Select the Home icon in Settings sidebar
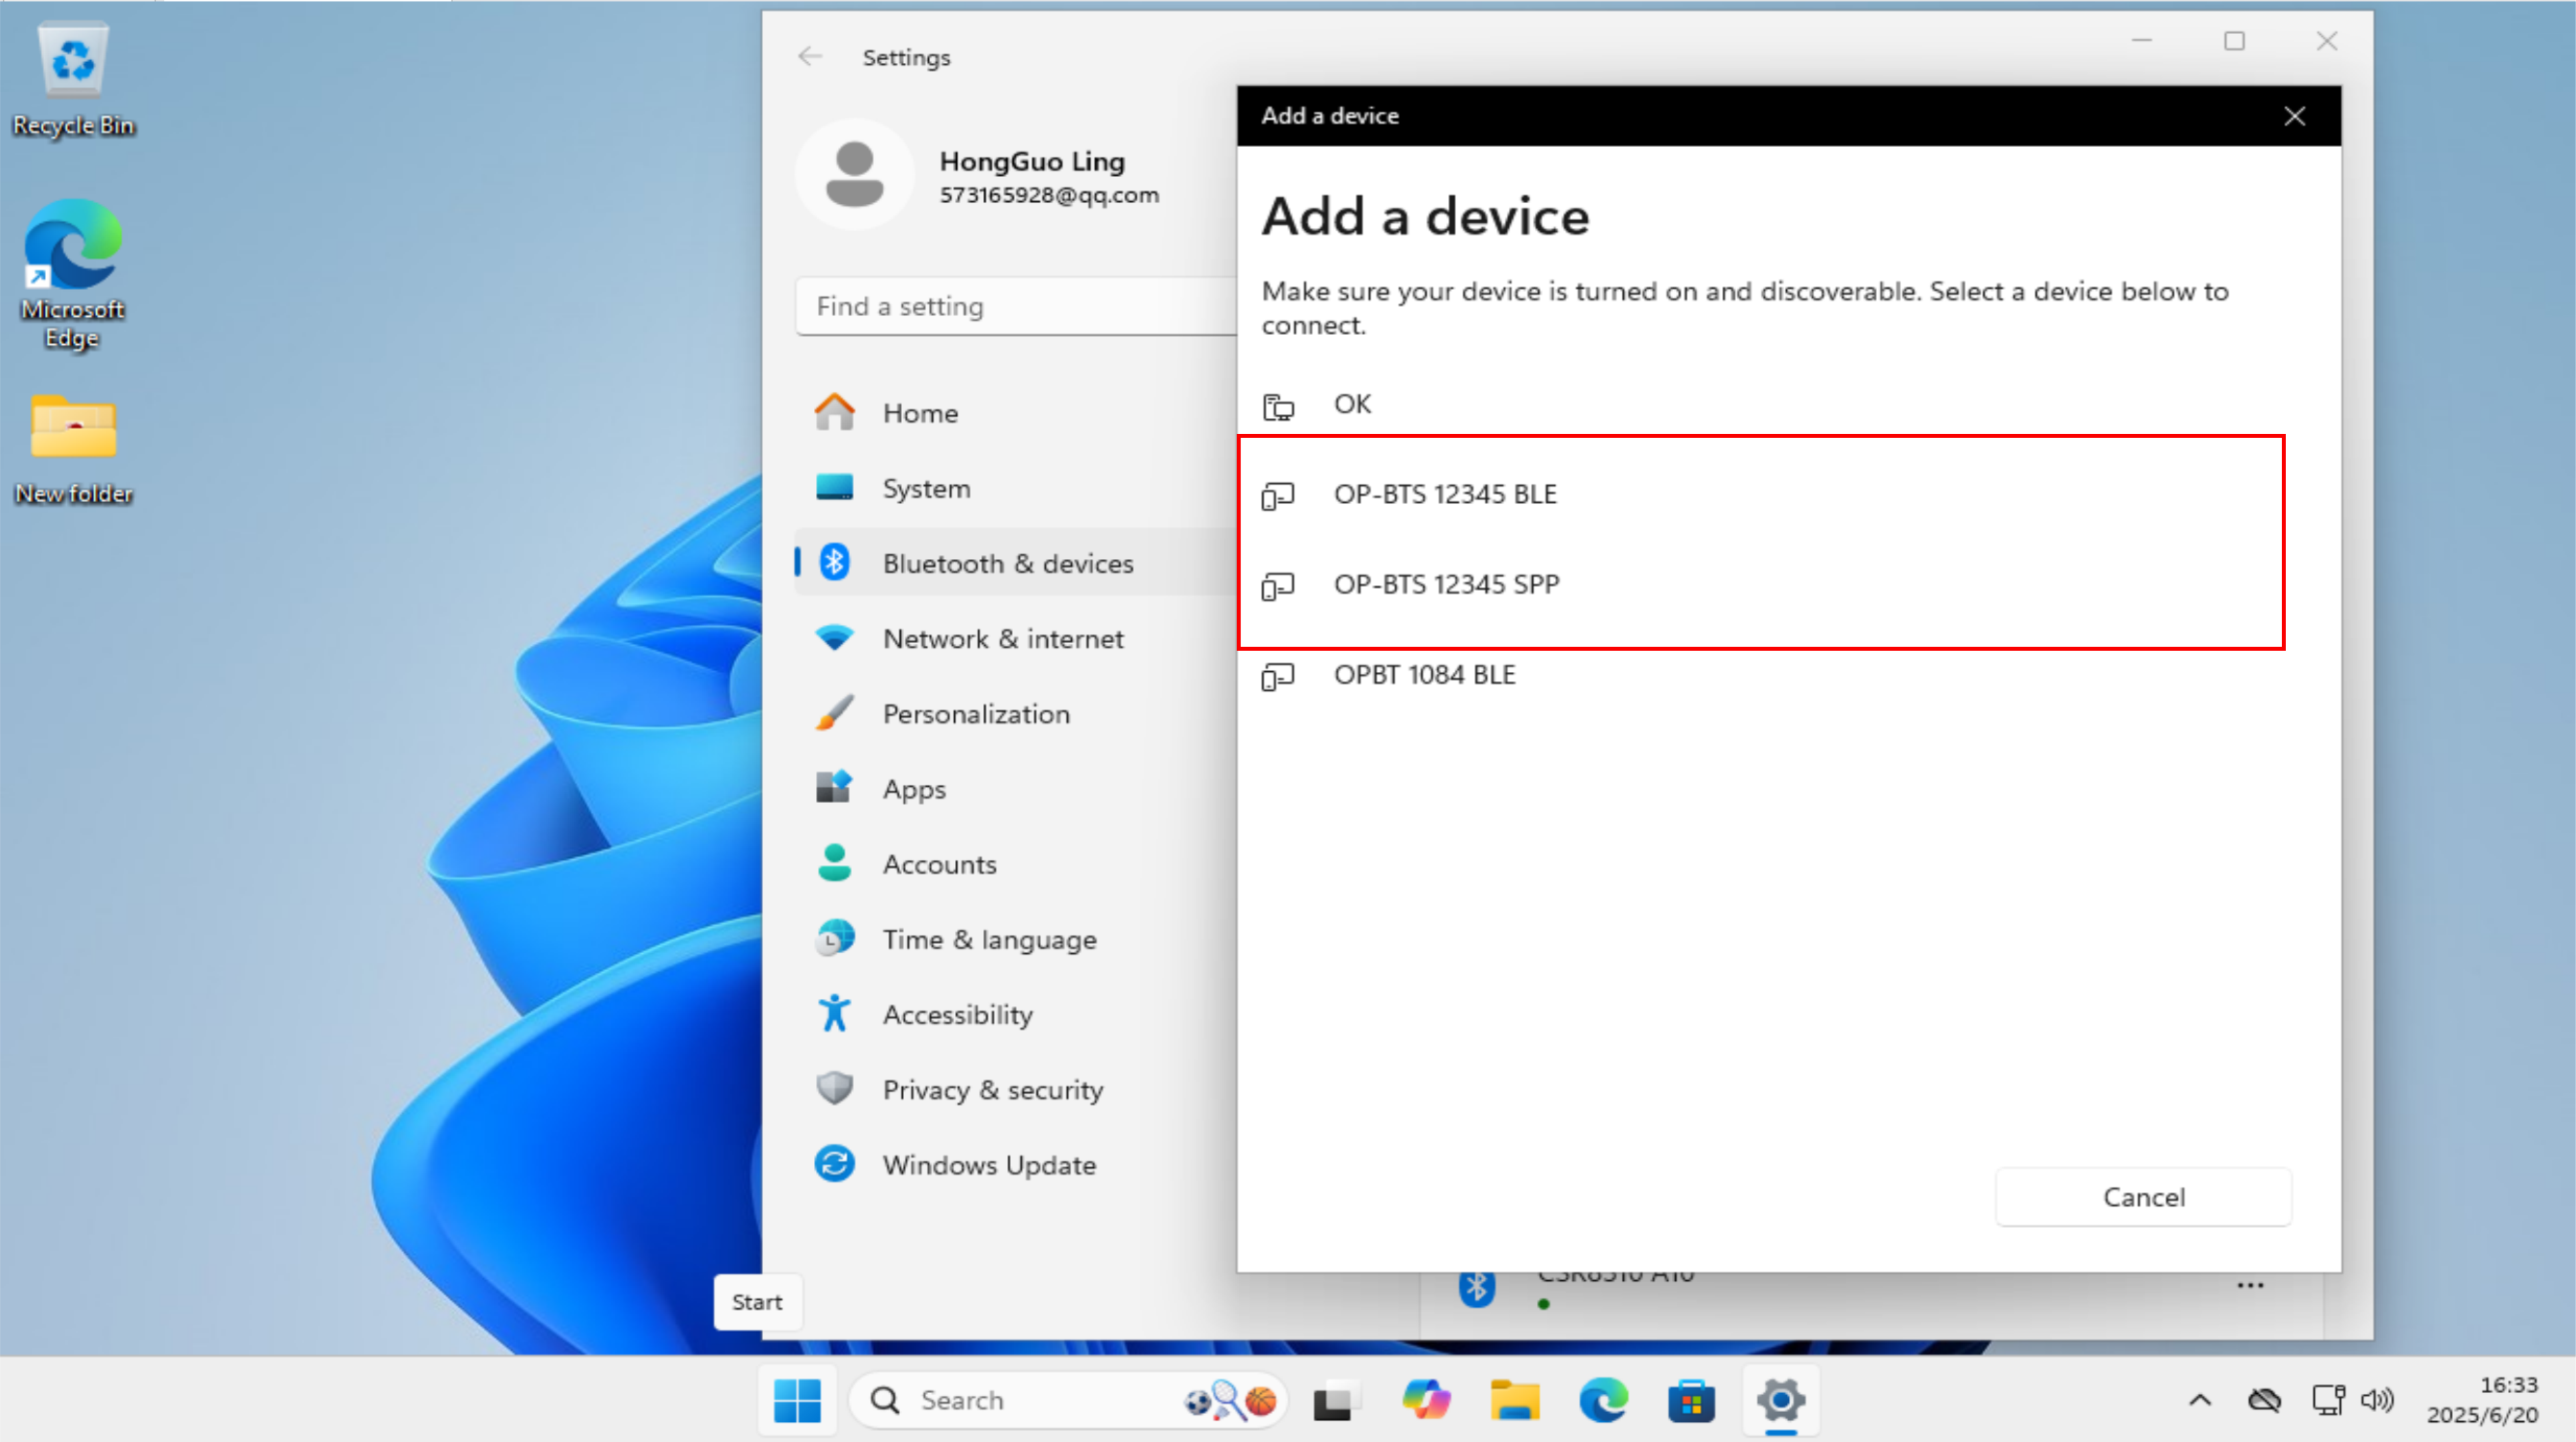Screen dimensions: 2576x1442 (836, 412)
